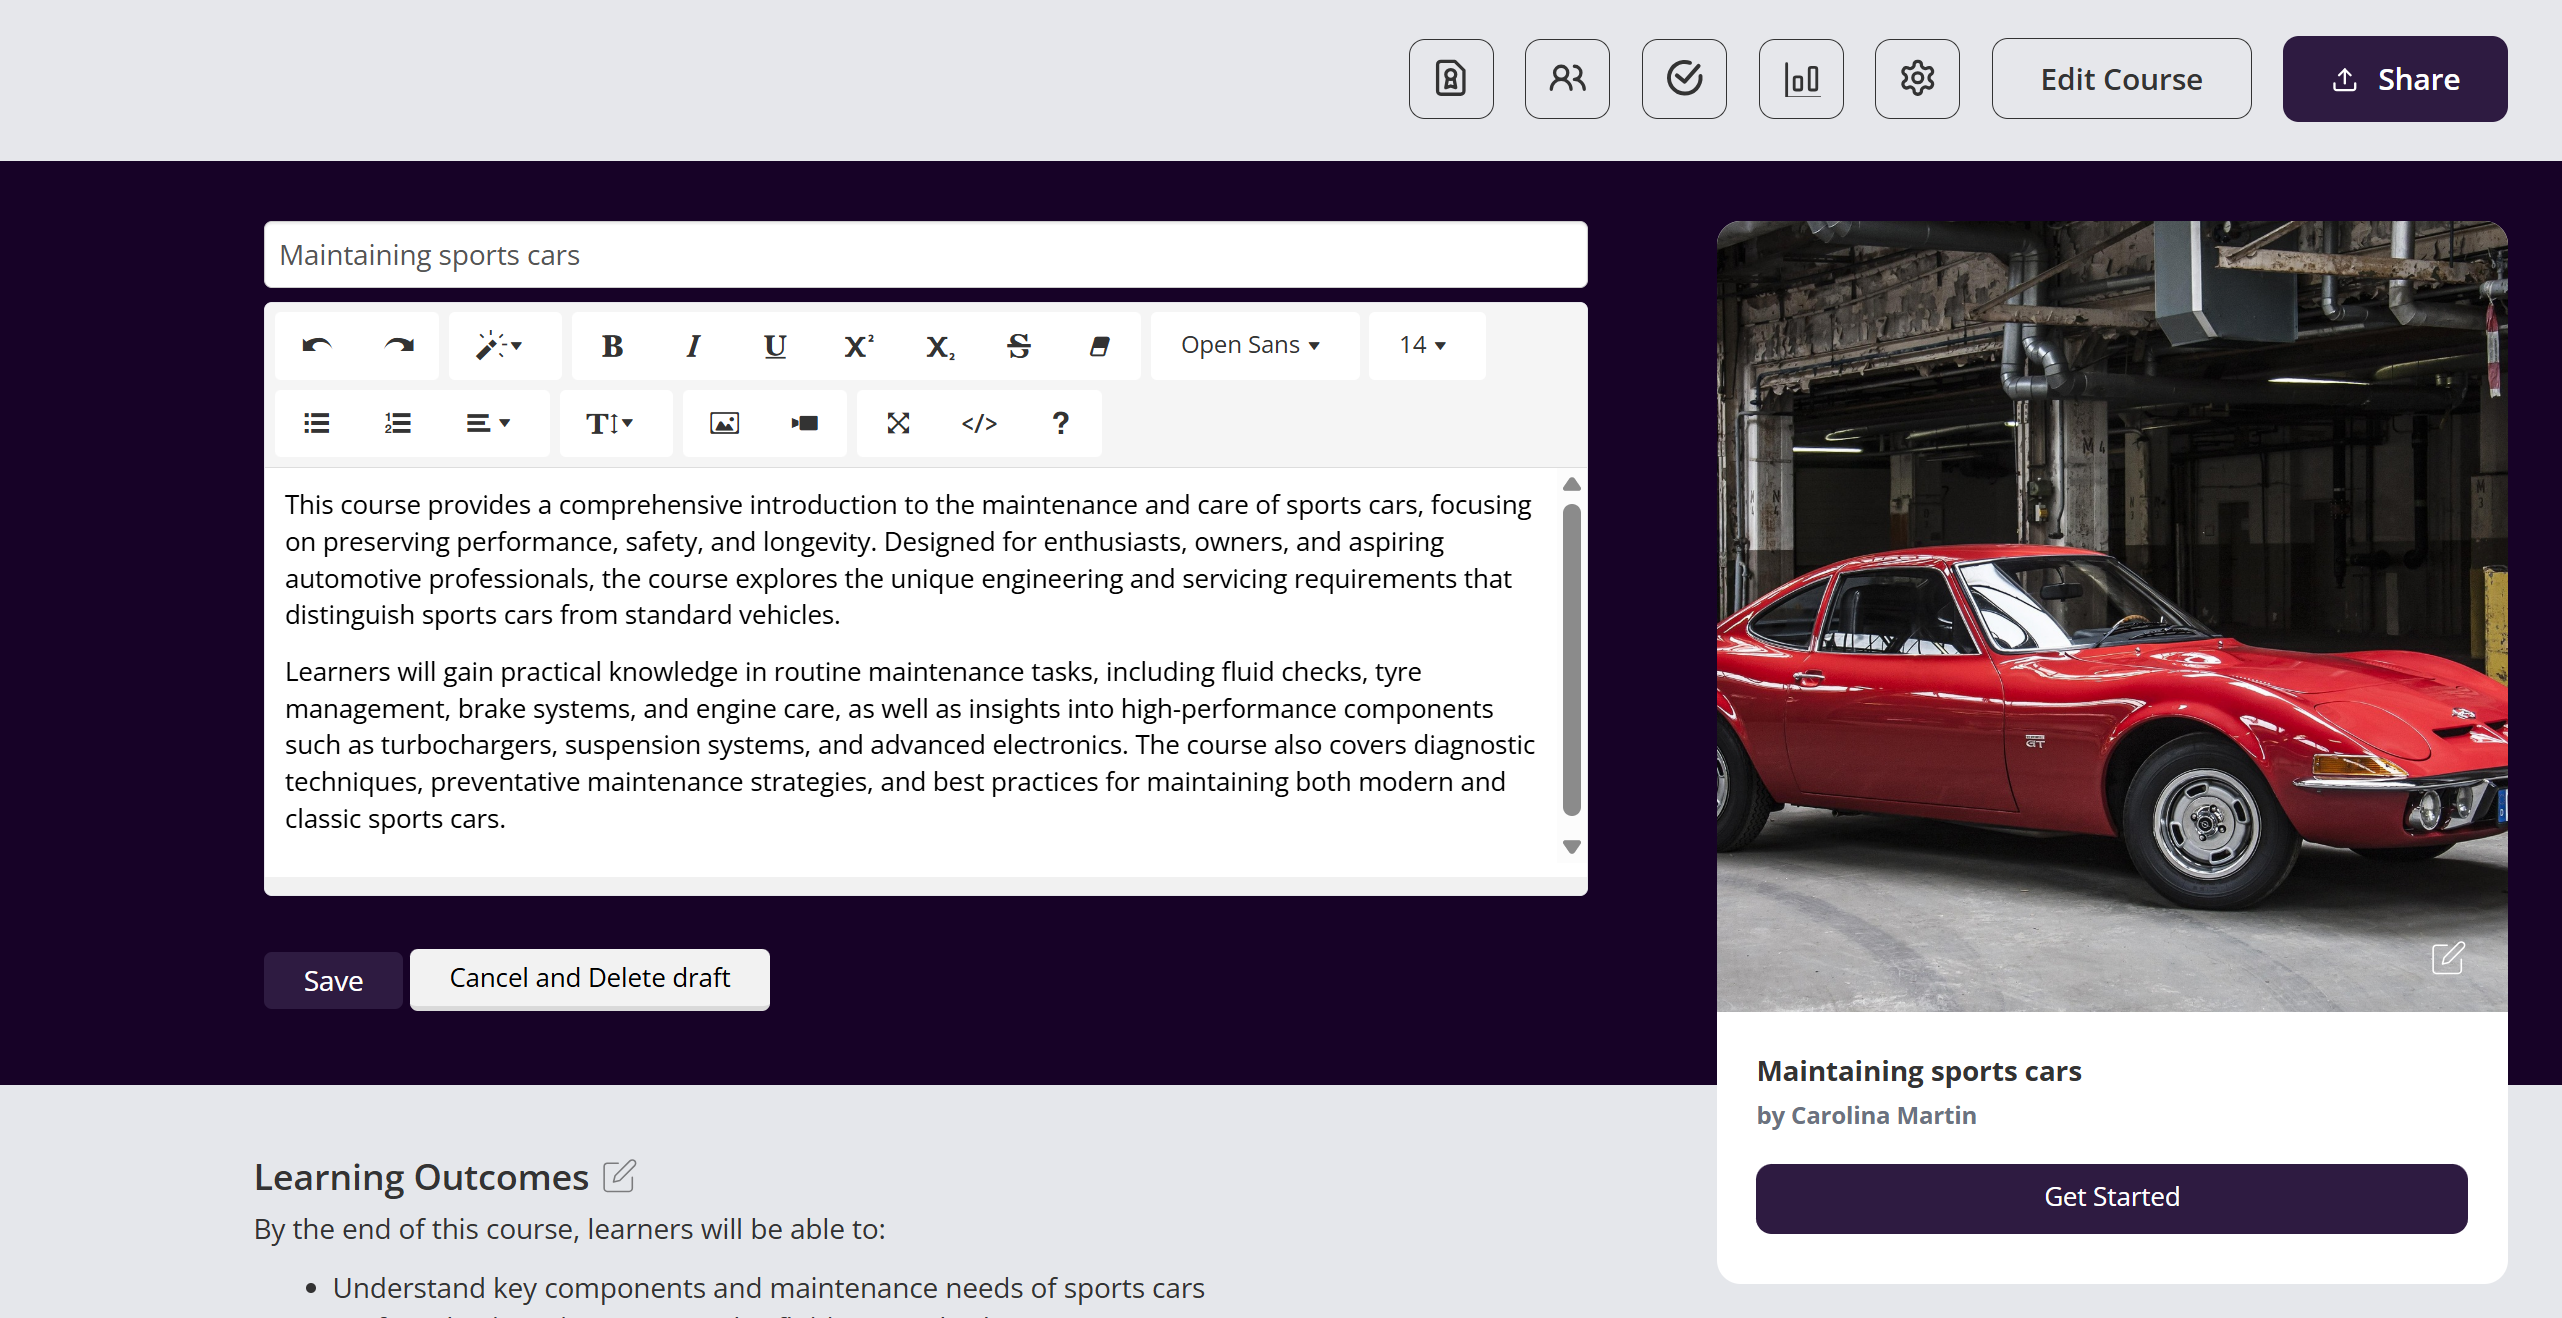Viewport: 2562px width, 1318px height.
Task: Toggle bold text formatting
Action: point(612,346)
